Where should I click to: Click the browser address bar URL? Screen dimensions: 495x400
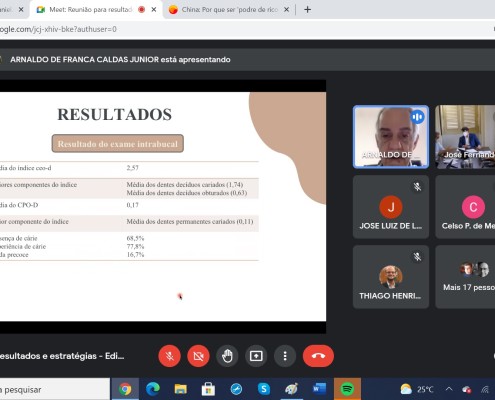[x=58, y=29]
